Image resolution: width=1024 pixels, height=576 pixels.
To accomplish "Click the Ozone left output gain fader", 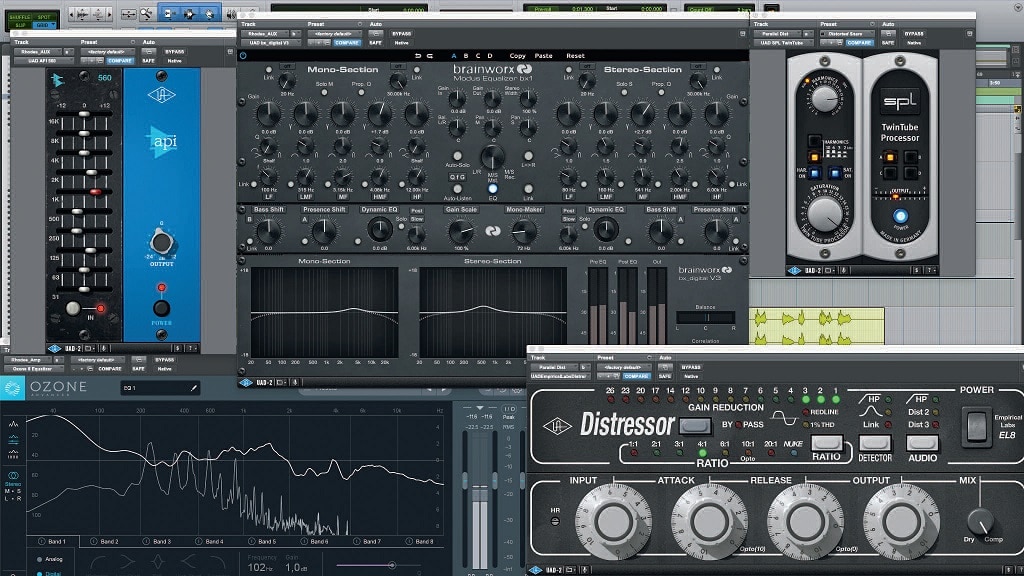I will [465, 481].
